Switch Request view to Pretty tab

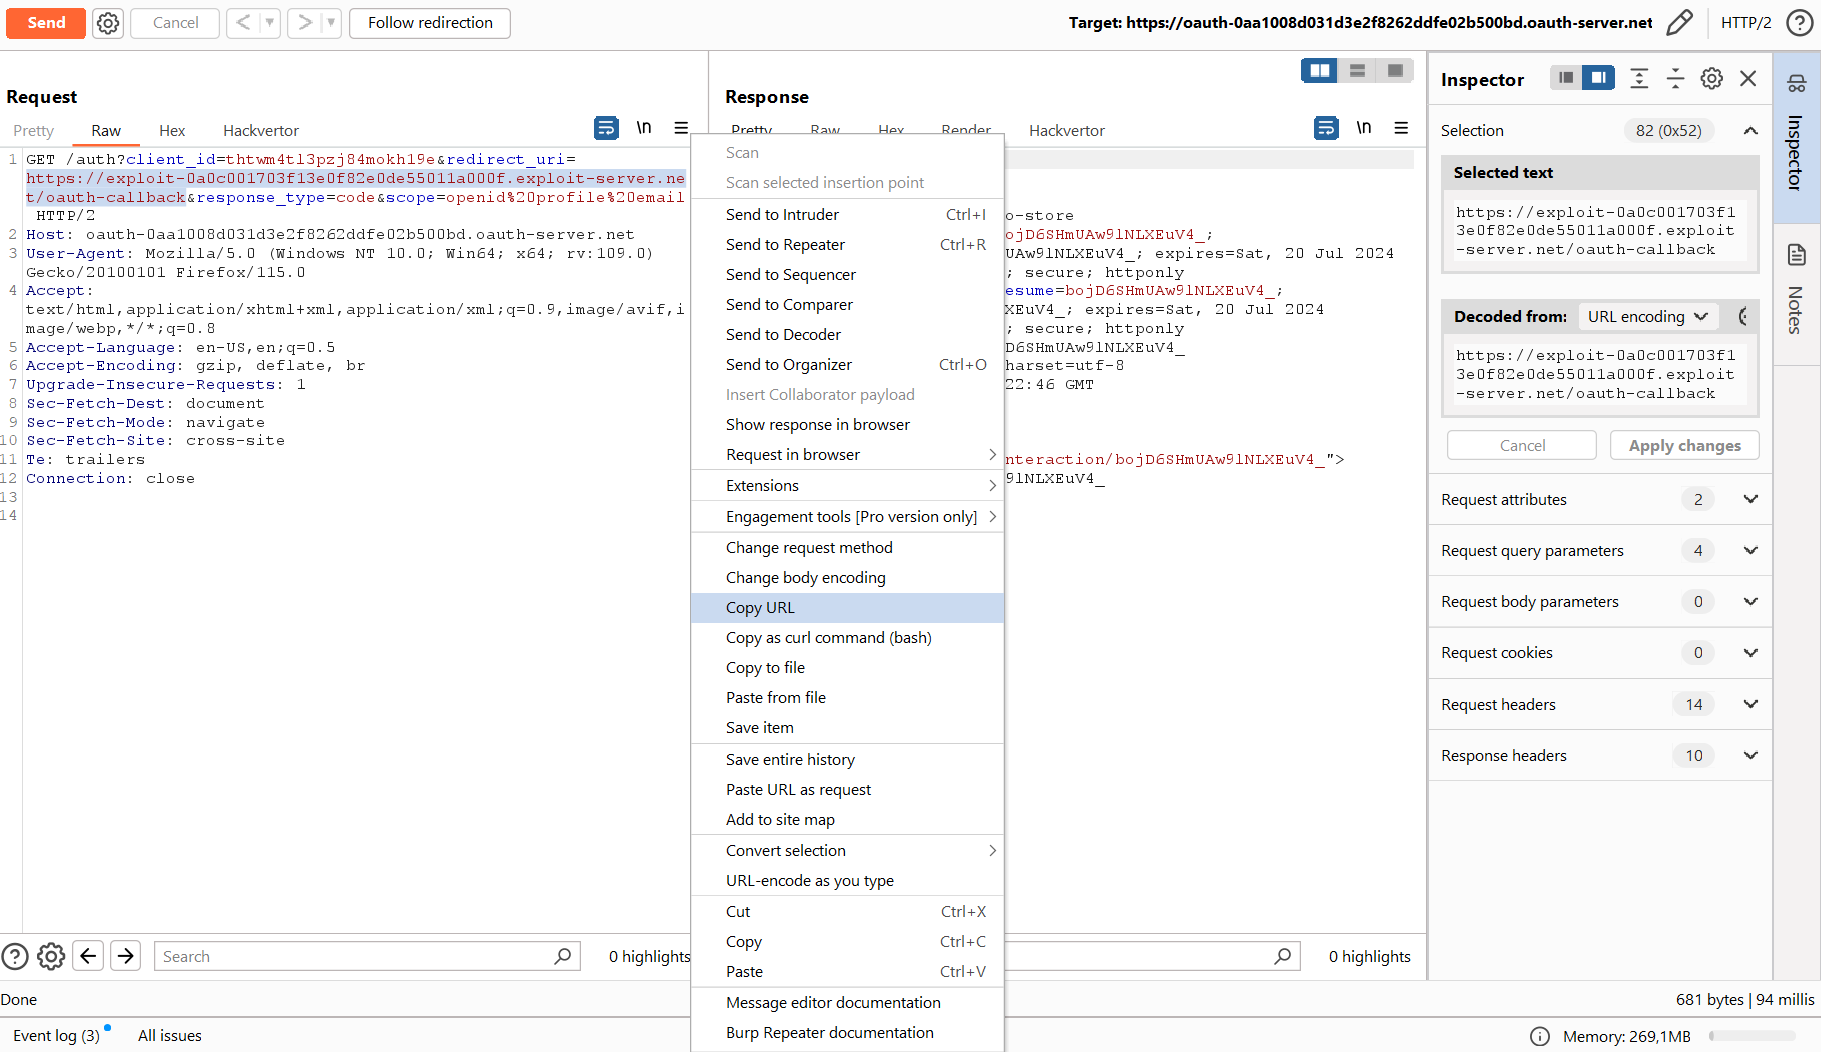(x=34, y=131)
